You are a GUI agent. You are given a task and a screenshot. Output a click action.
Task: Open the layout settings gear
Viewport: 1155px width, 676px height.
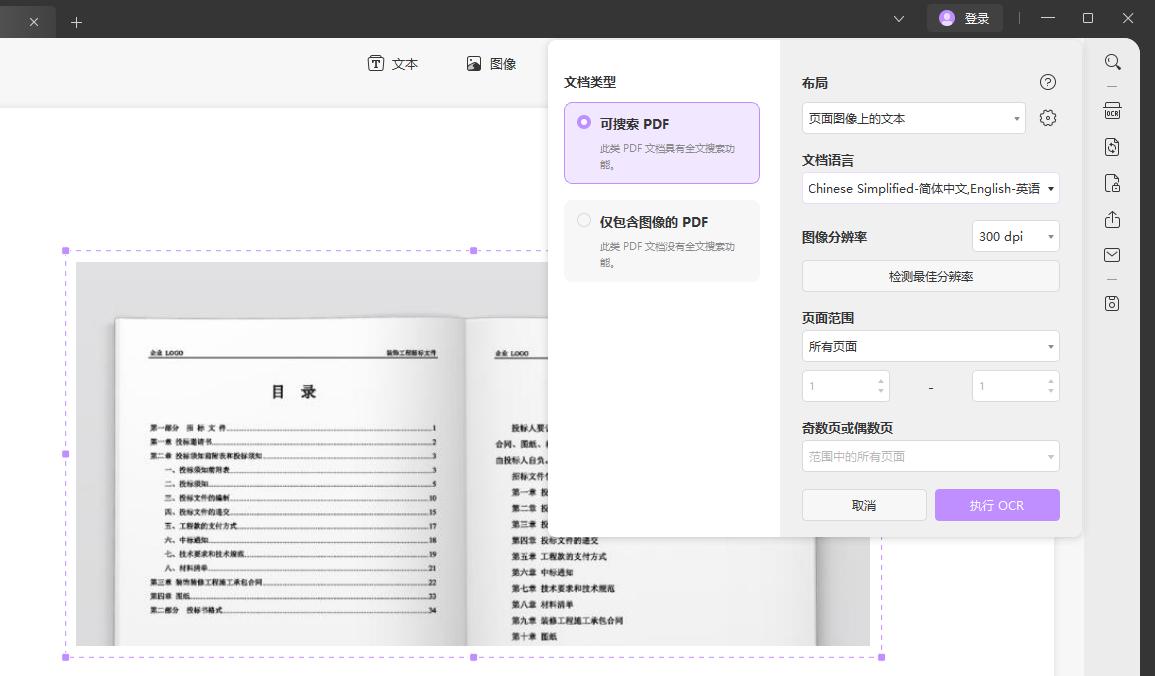click(1047, 117)
